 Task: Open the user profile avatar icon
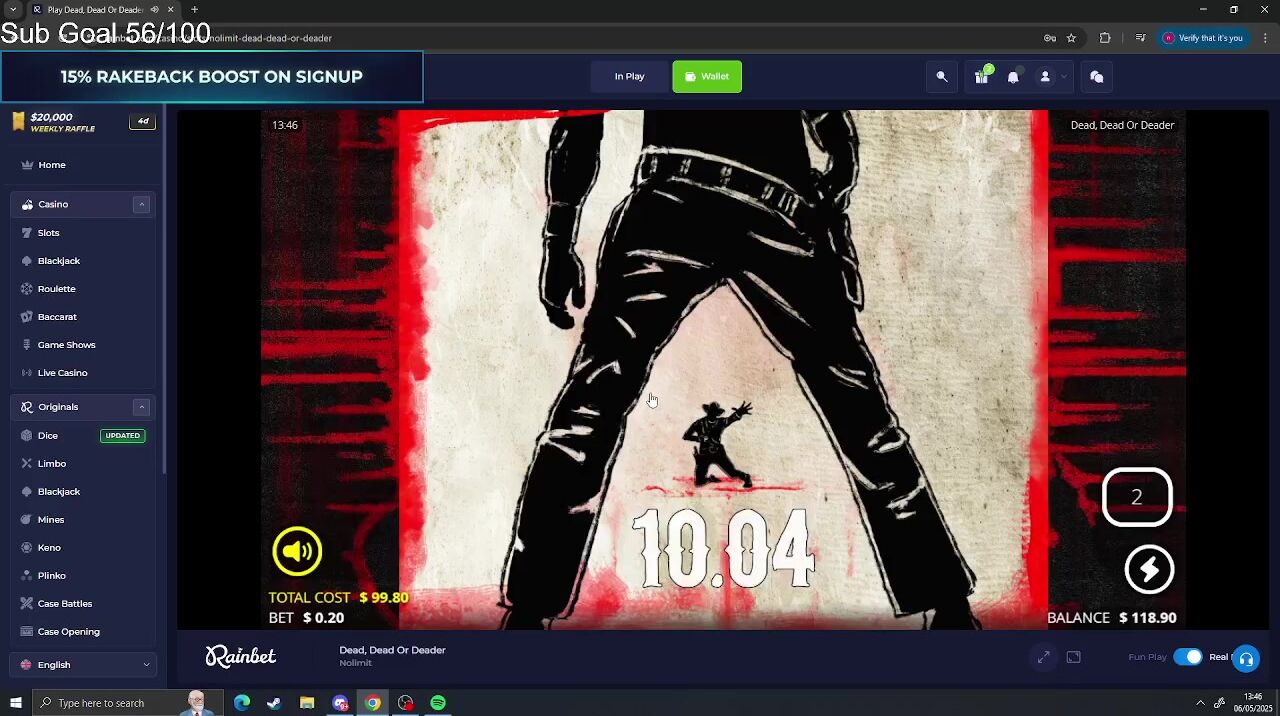click(x=1045, y=77)
